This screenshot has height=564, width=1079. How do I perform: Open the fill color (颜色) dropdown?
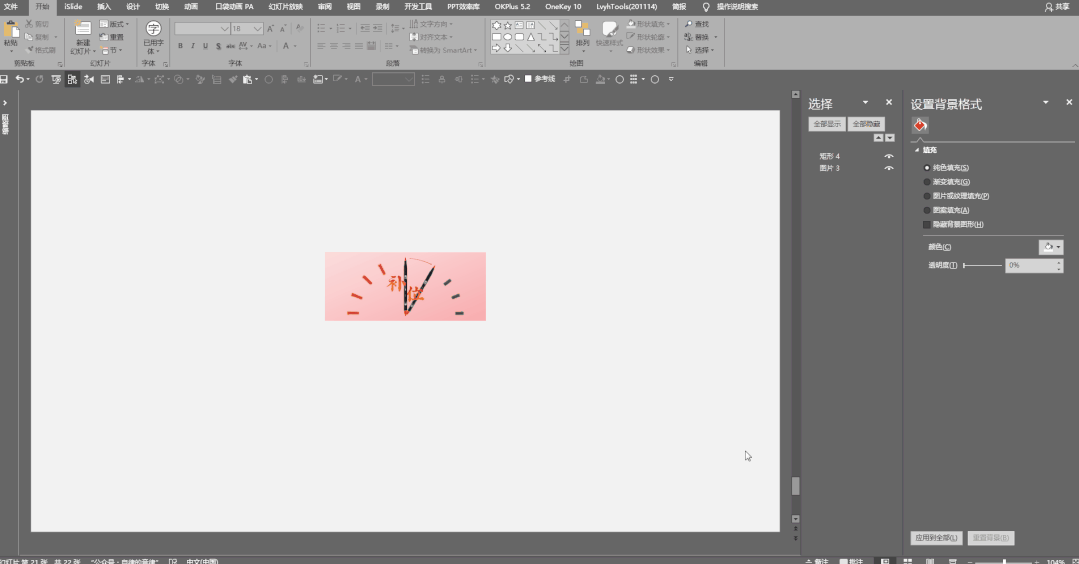pyautogui.click(x=1051, y=247)
